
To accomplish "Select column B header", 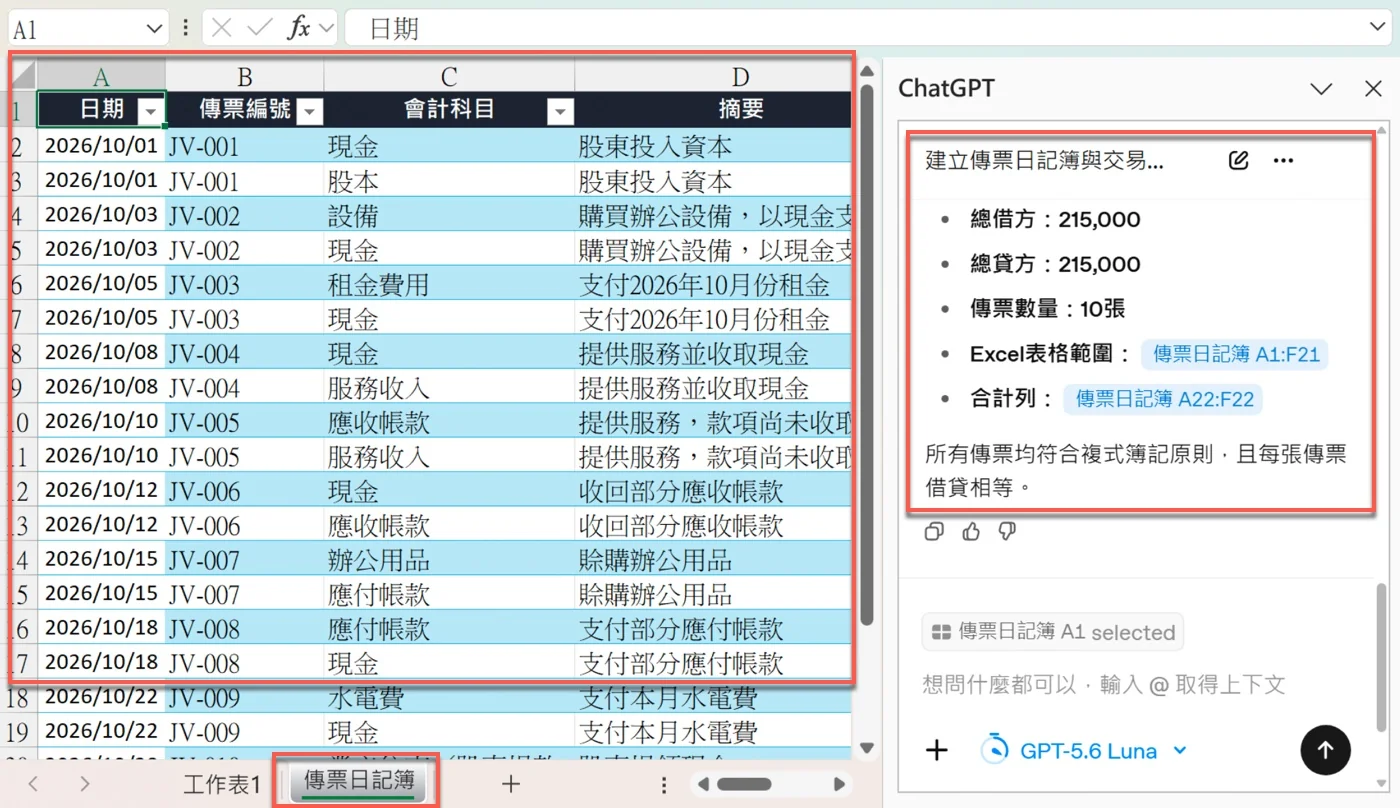I will click(x=244, y=76).
